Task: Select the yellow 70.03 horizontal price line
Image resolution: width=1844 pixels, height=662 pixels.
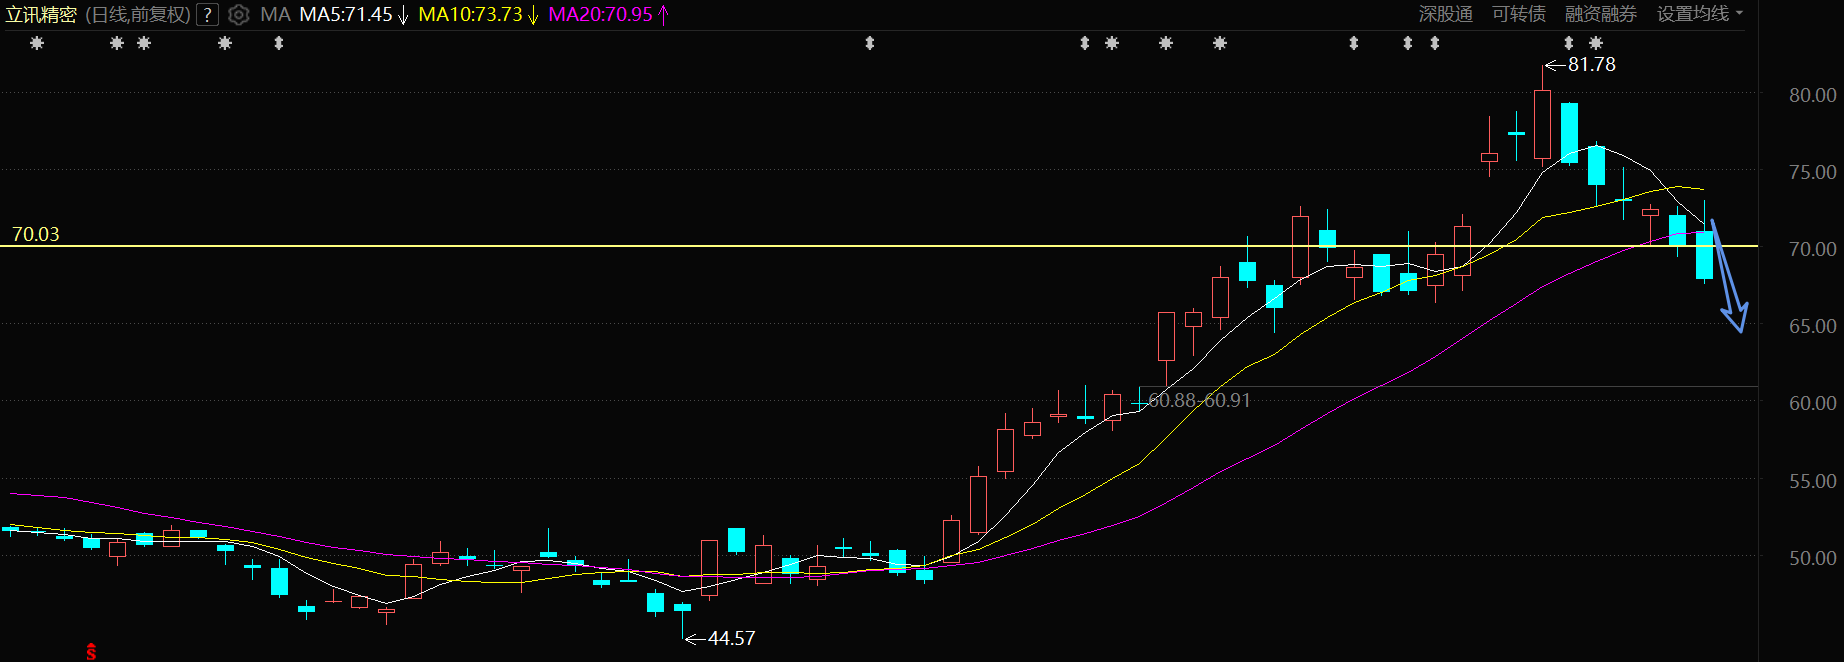Action: click(880, 246)
